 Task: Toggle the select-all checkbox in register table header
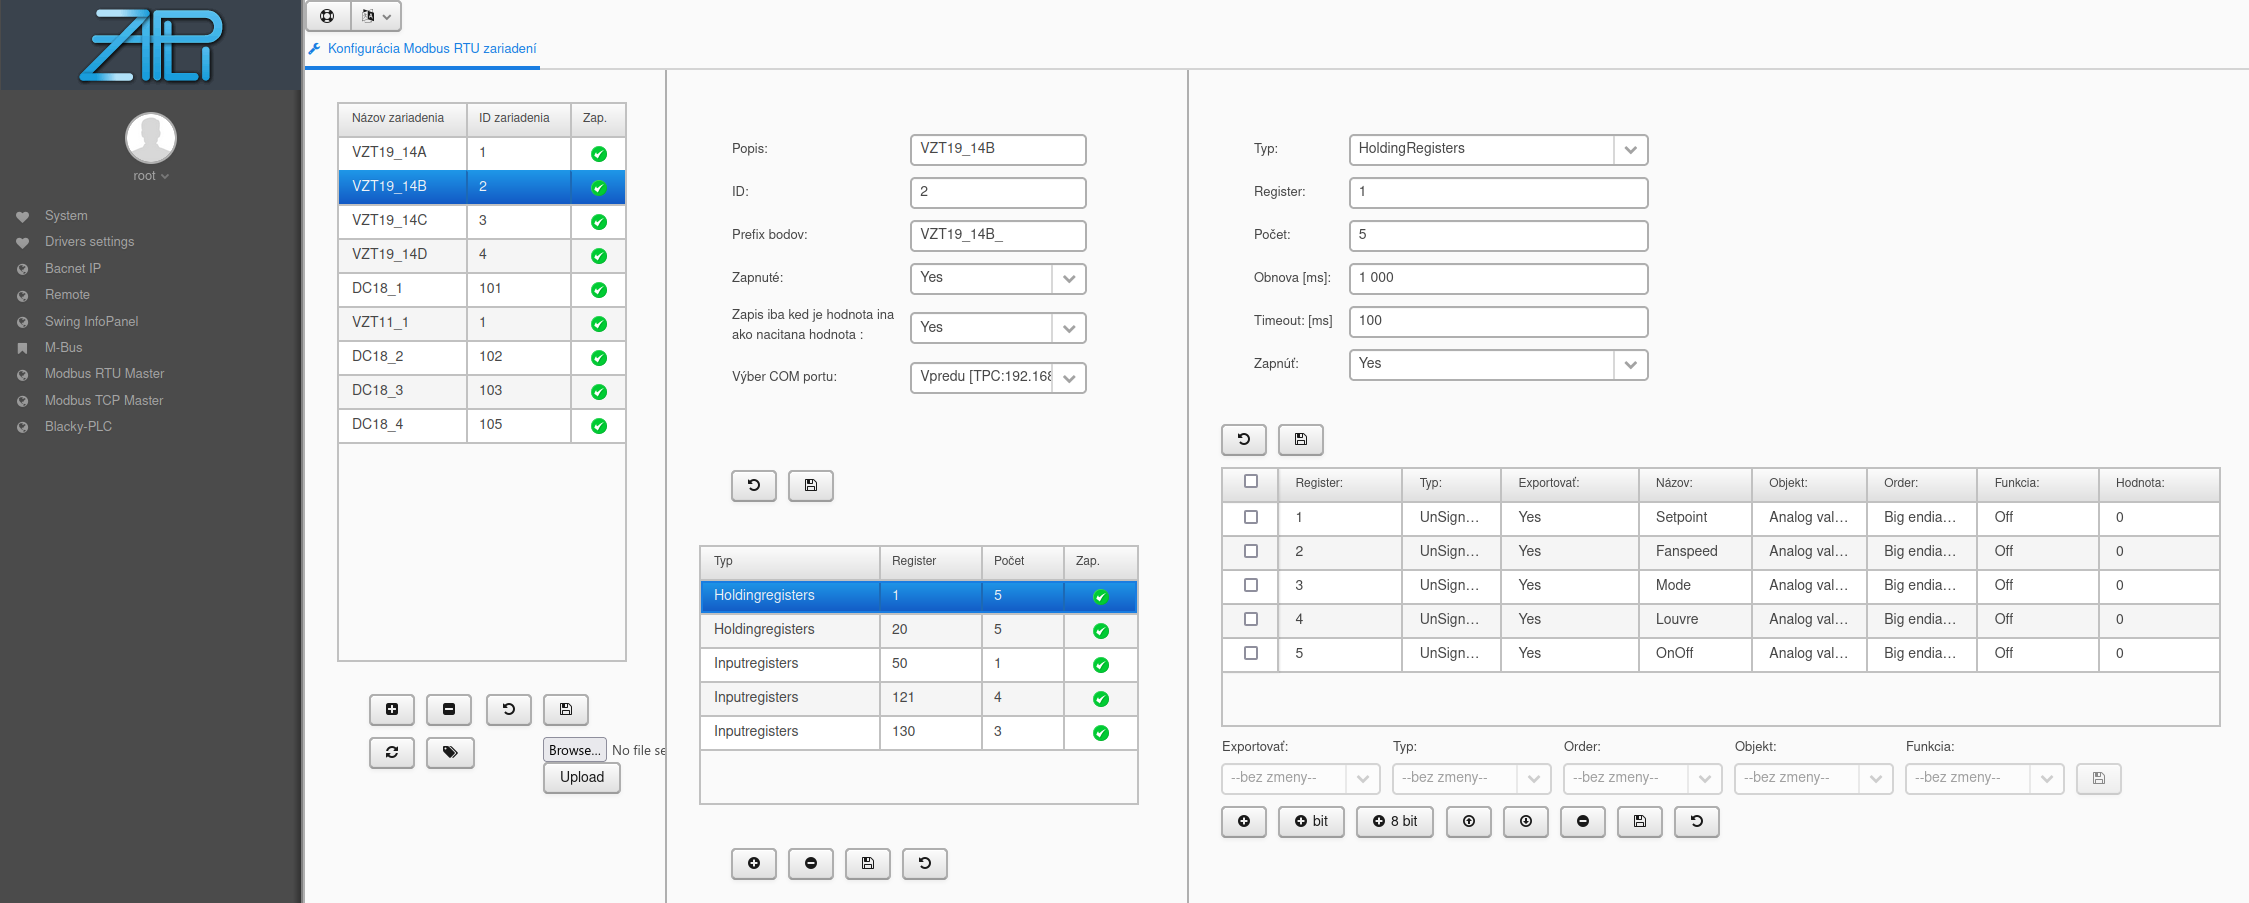(1250, 481)
